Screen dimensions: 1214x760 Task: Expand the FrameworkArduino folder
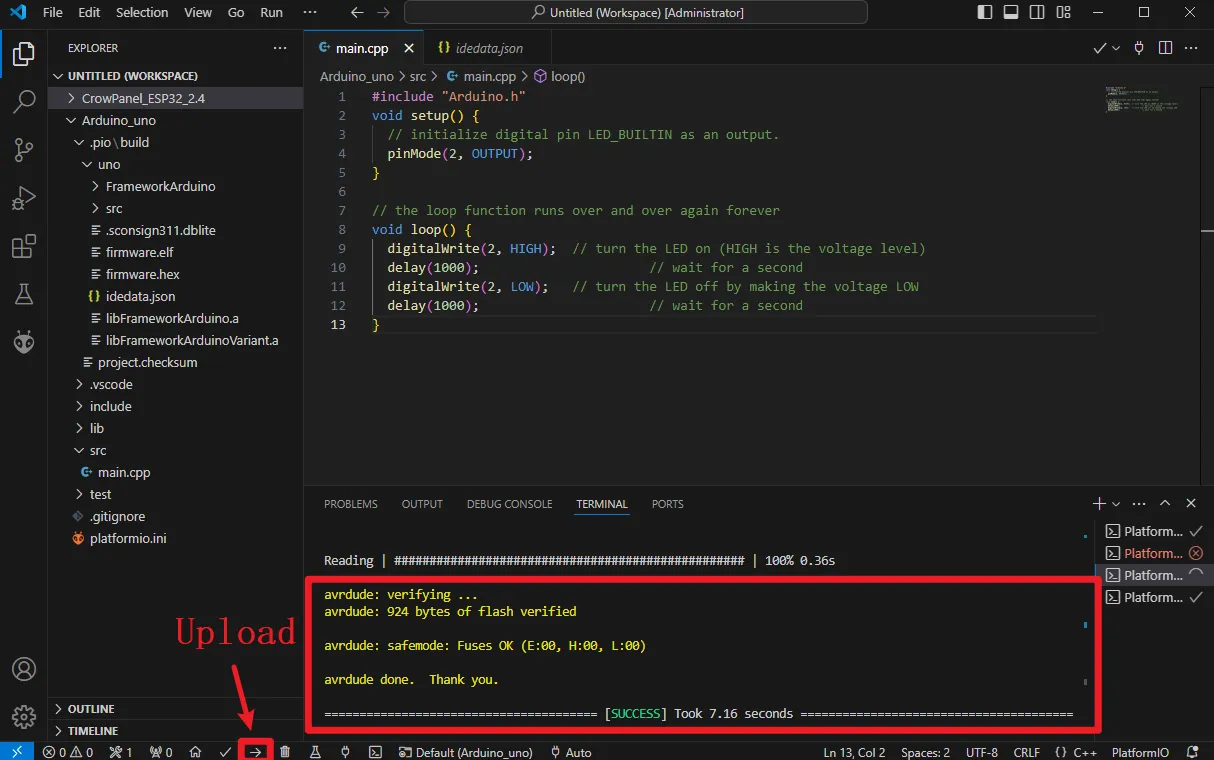[x=160, y=186]
